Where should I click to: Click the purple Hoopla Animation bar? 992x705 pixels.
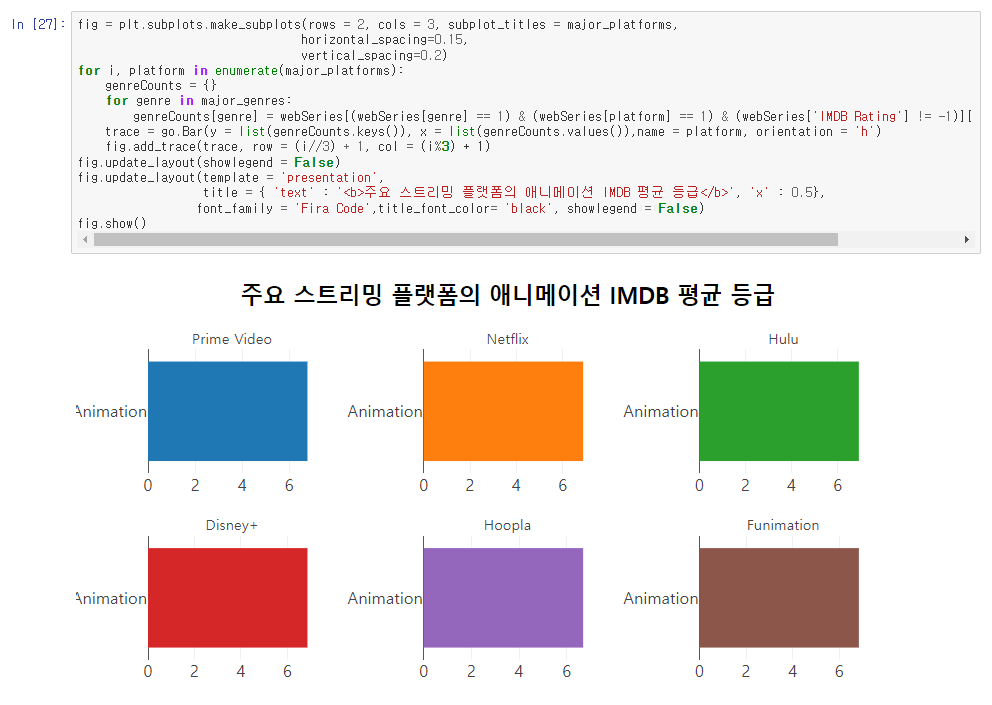[x=503, y=597]
